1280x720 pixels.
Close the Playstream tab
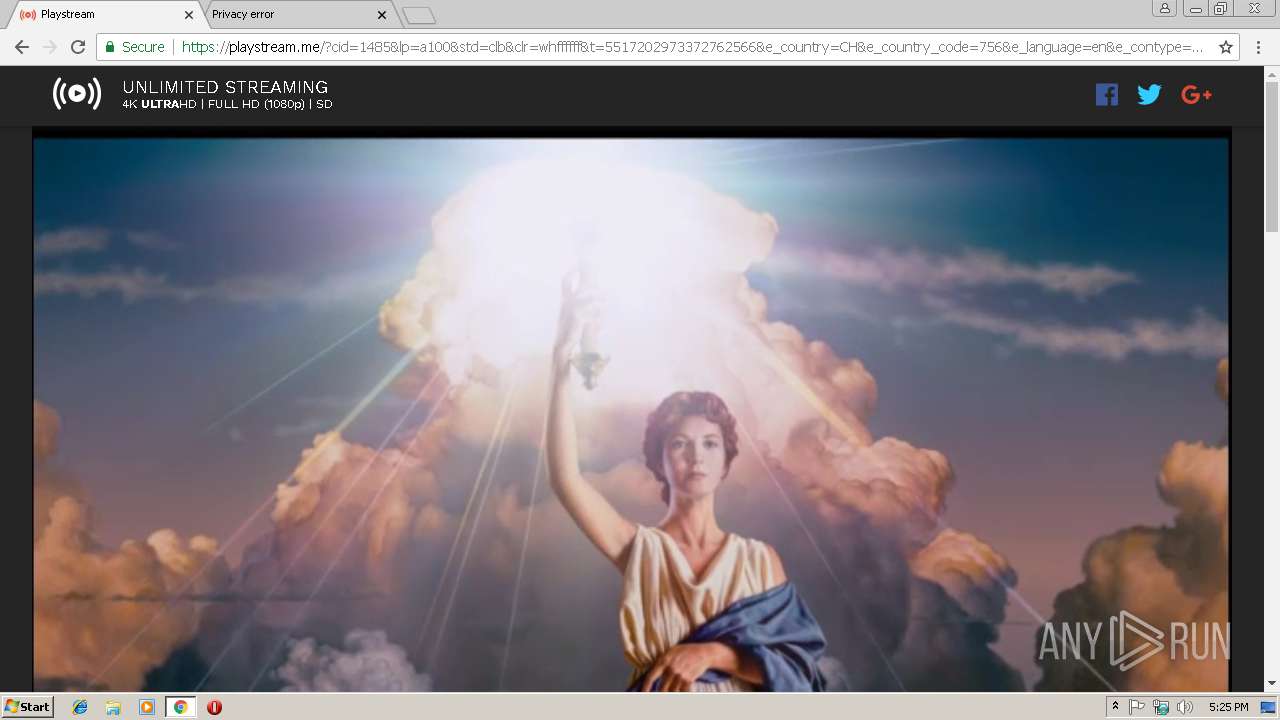point(188,15)
